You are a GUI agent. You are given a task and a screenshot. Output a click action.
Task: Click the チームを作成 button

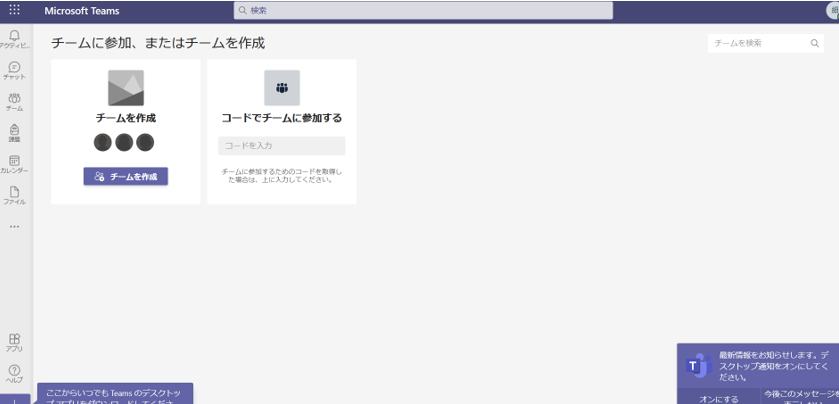point(126,177)
